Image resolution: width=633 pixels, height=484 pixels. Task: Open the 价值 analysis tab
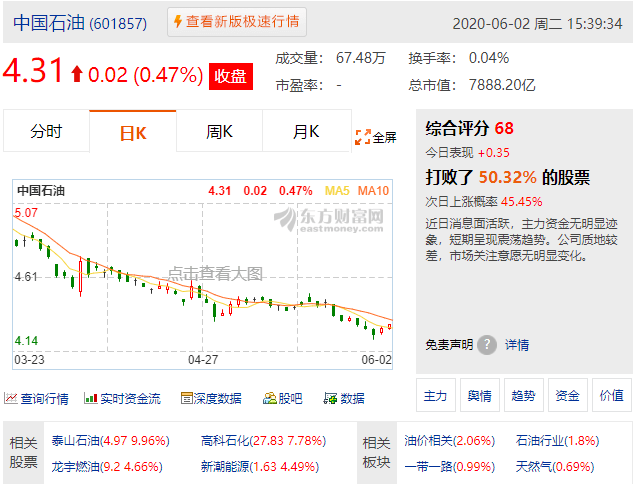click(612, 395)
